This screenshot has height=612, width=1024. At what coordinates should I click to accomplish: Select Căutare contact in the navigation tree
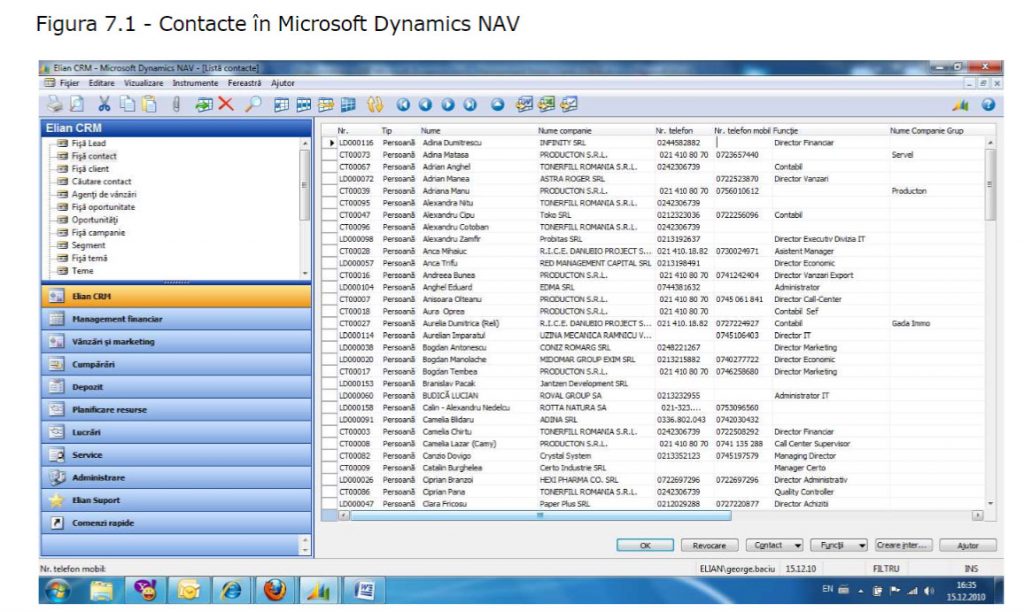[x=101, y=182]
